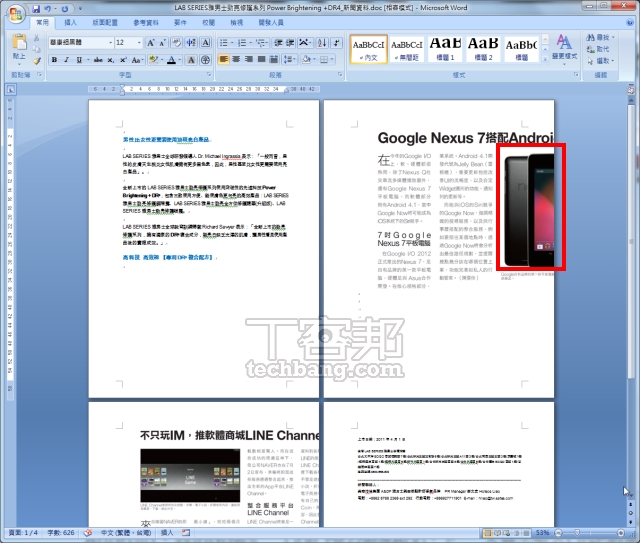Insert enclosed character (circled character icon)
640x543 pixels.
205,60
